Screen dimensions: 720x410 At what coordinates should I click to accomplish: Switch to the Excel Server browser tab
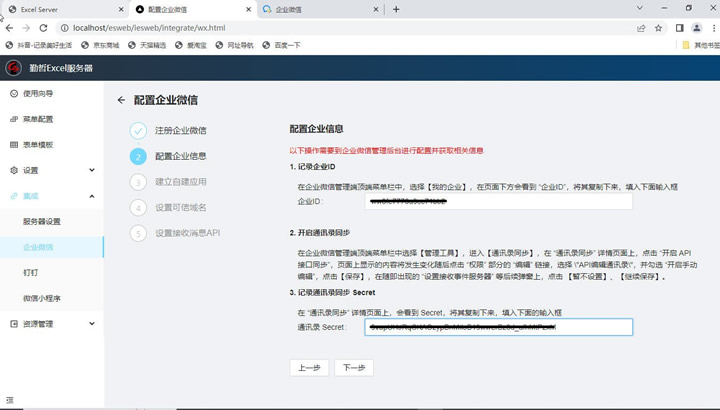tap(60, 9)
